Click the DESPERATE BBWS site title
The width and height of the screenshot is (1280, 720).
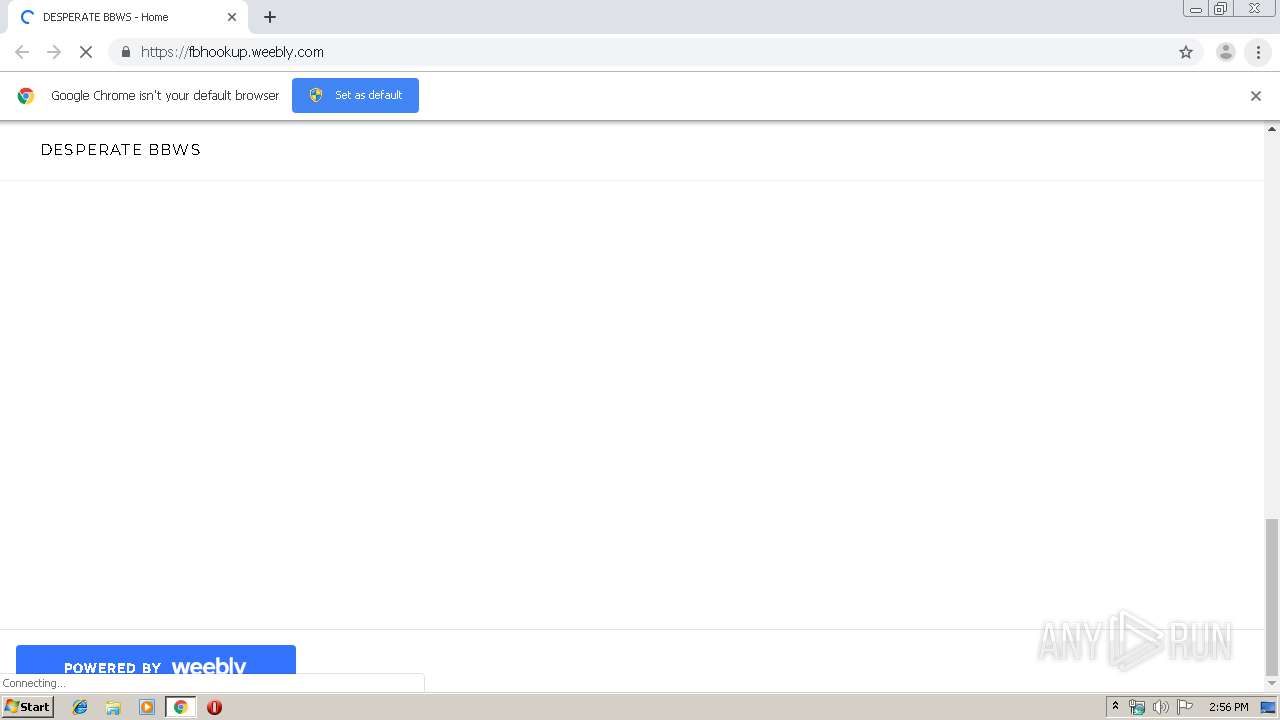[x=121, y=150]
